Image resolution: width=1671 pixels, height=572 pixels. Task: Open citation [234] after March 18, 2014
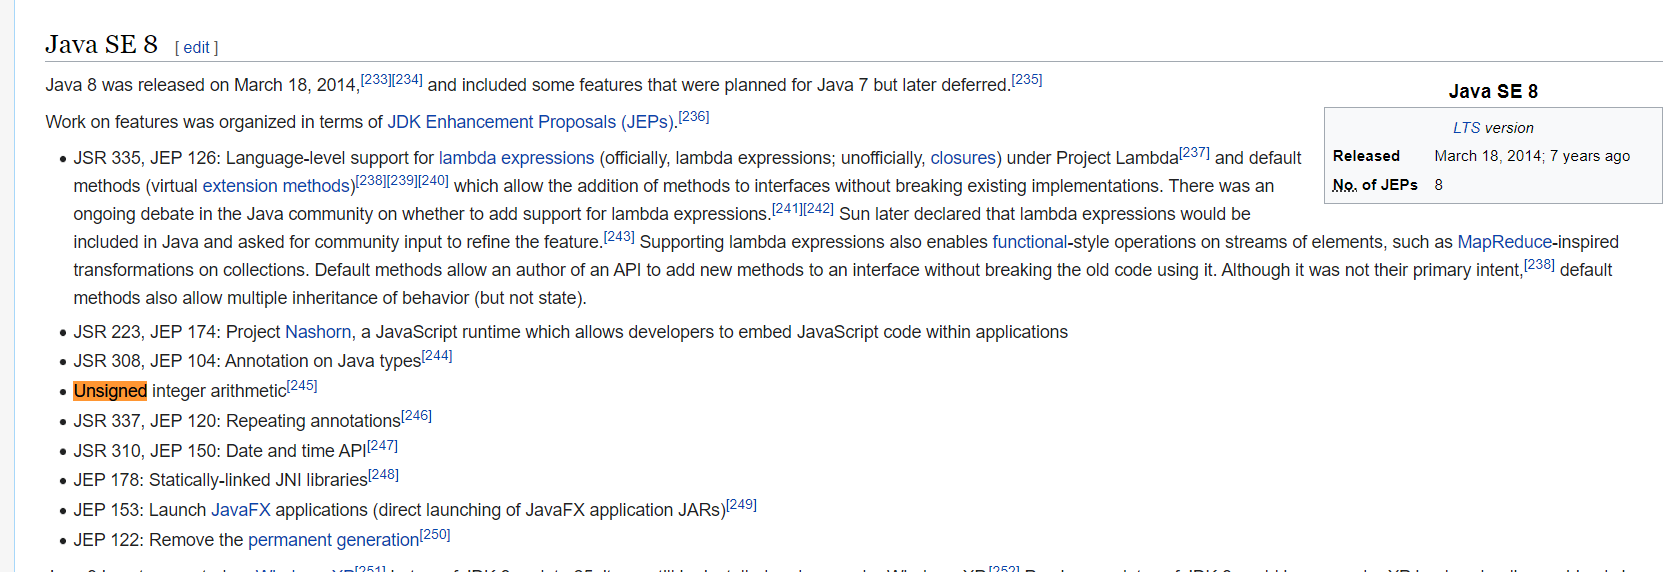point(408,79)
